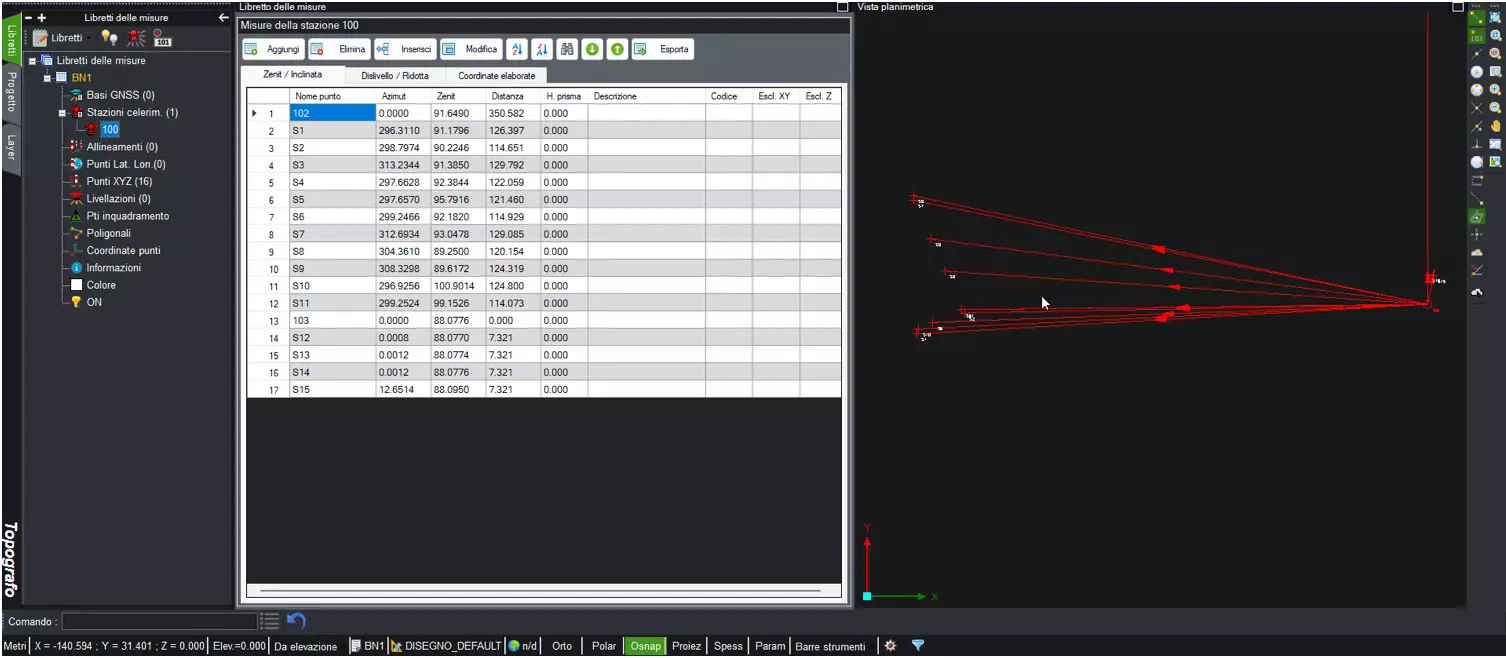Click the Aggiungi button to add measure
This screenshot has height=658, width=1506.
tap(272, 49)
